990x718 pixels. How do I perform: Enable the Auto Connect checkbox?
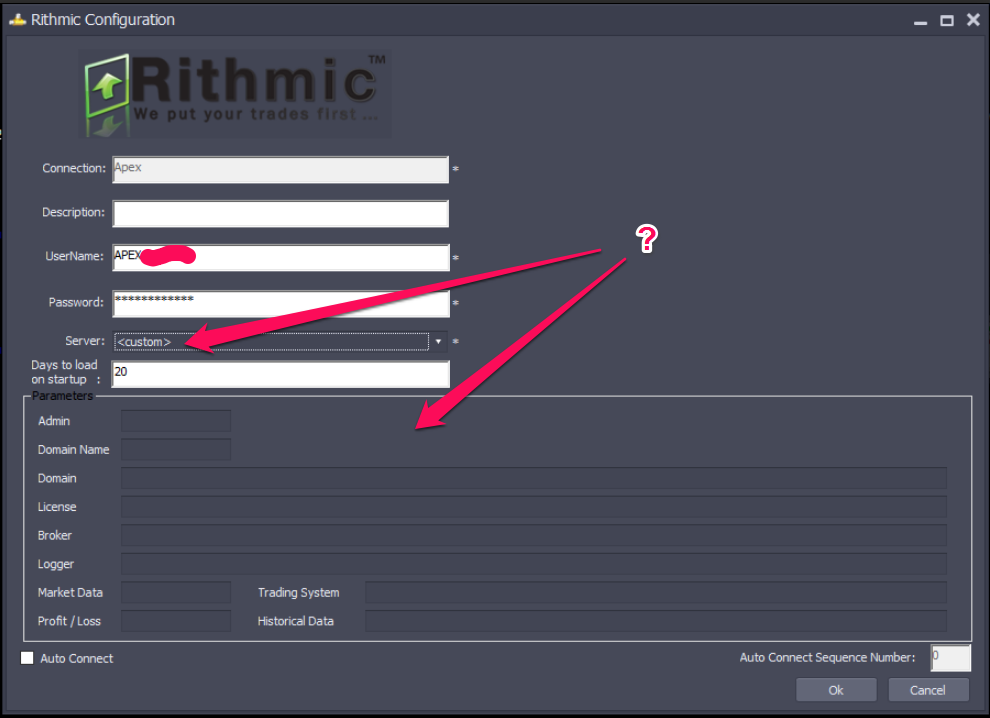point(27,658)
